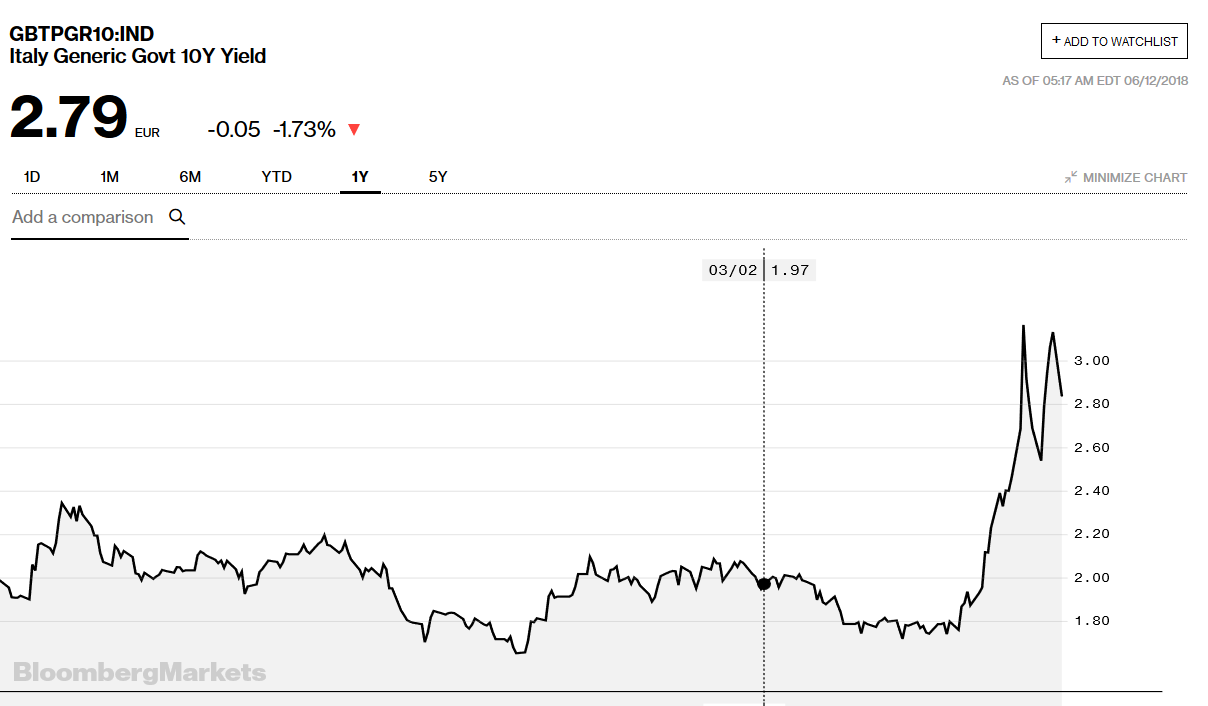Focus the Add a comparison field

point(83,217)
